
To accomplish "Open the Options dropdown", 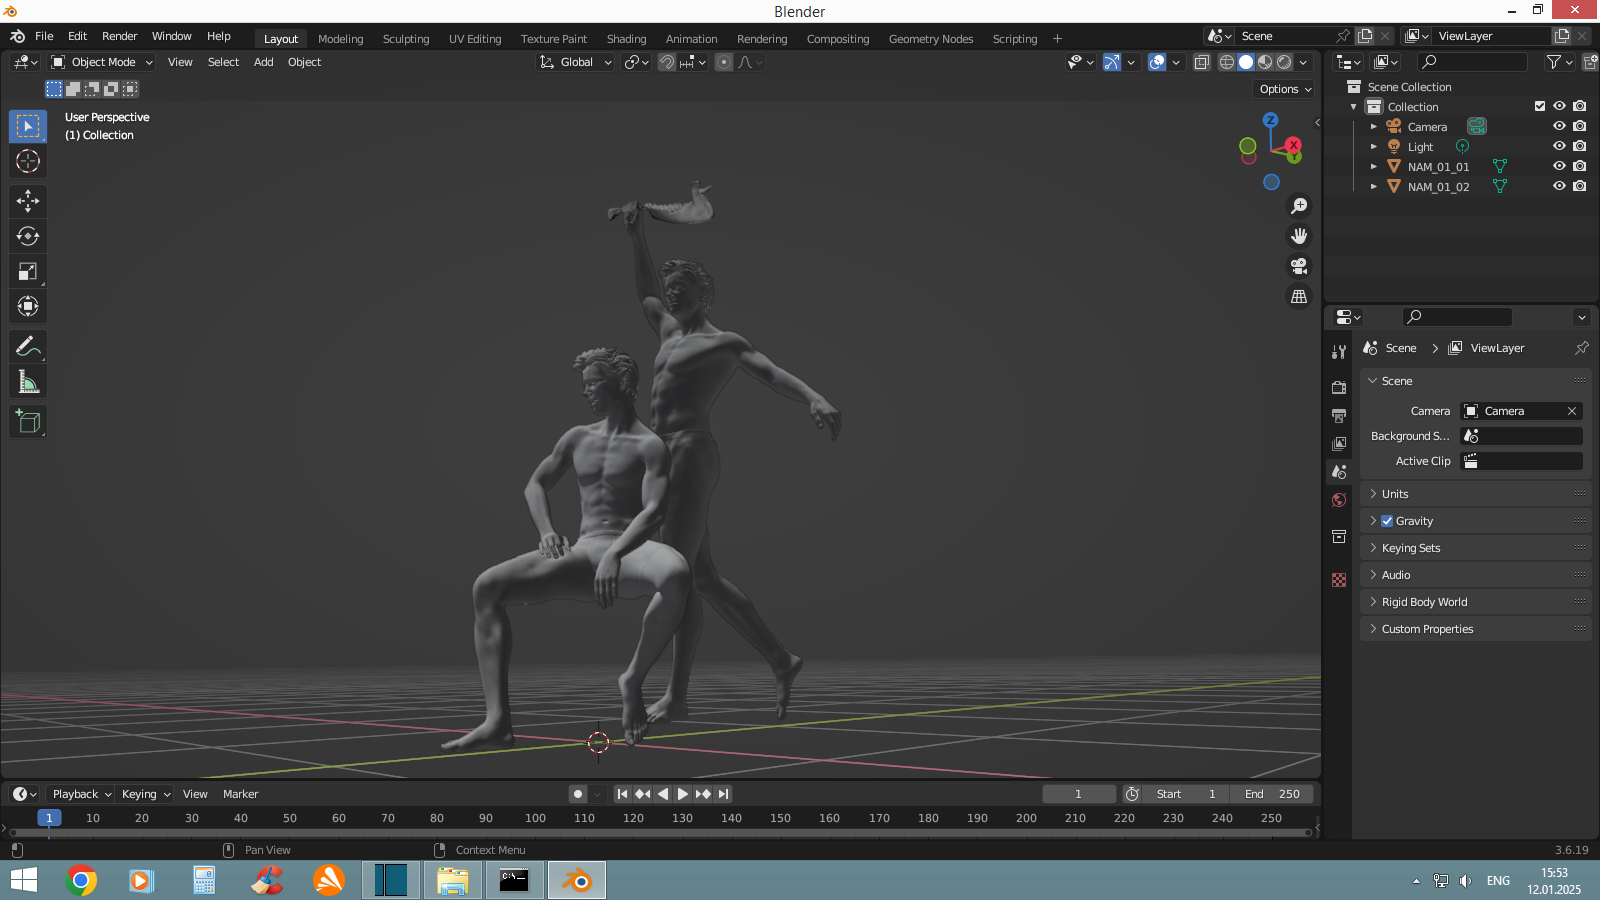I will pos(1285,89).
